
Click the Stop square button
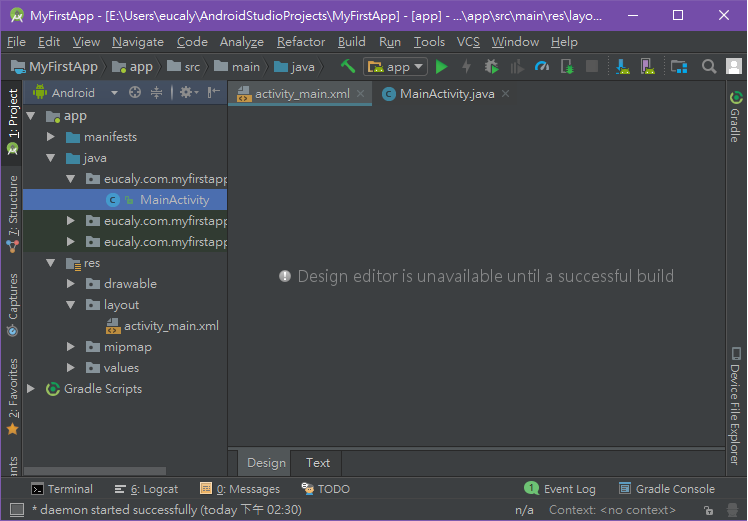592,66
